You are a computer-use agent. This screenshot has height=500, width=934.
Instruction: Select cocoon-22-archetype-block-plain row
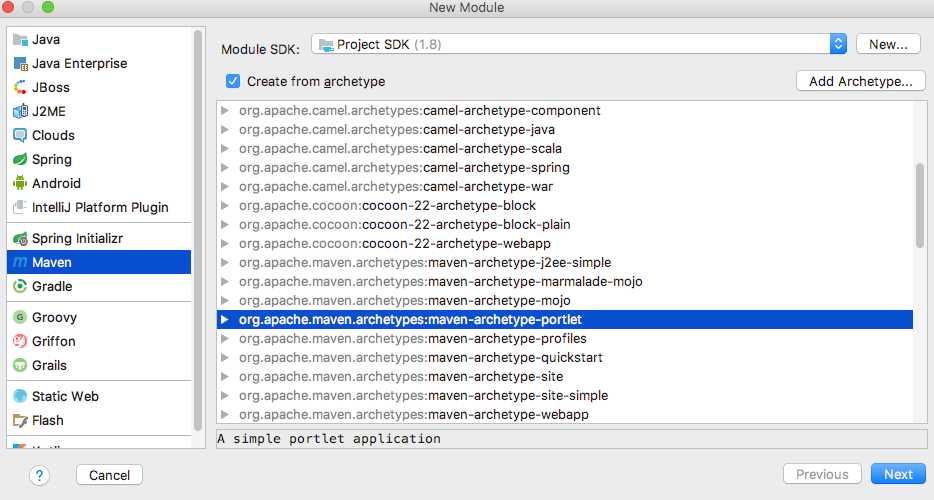[x=565, y=225]
